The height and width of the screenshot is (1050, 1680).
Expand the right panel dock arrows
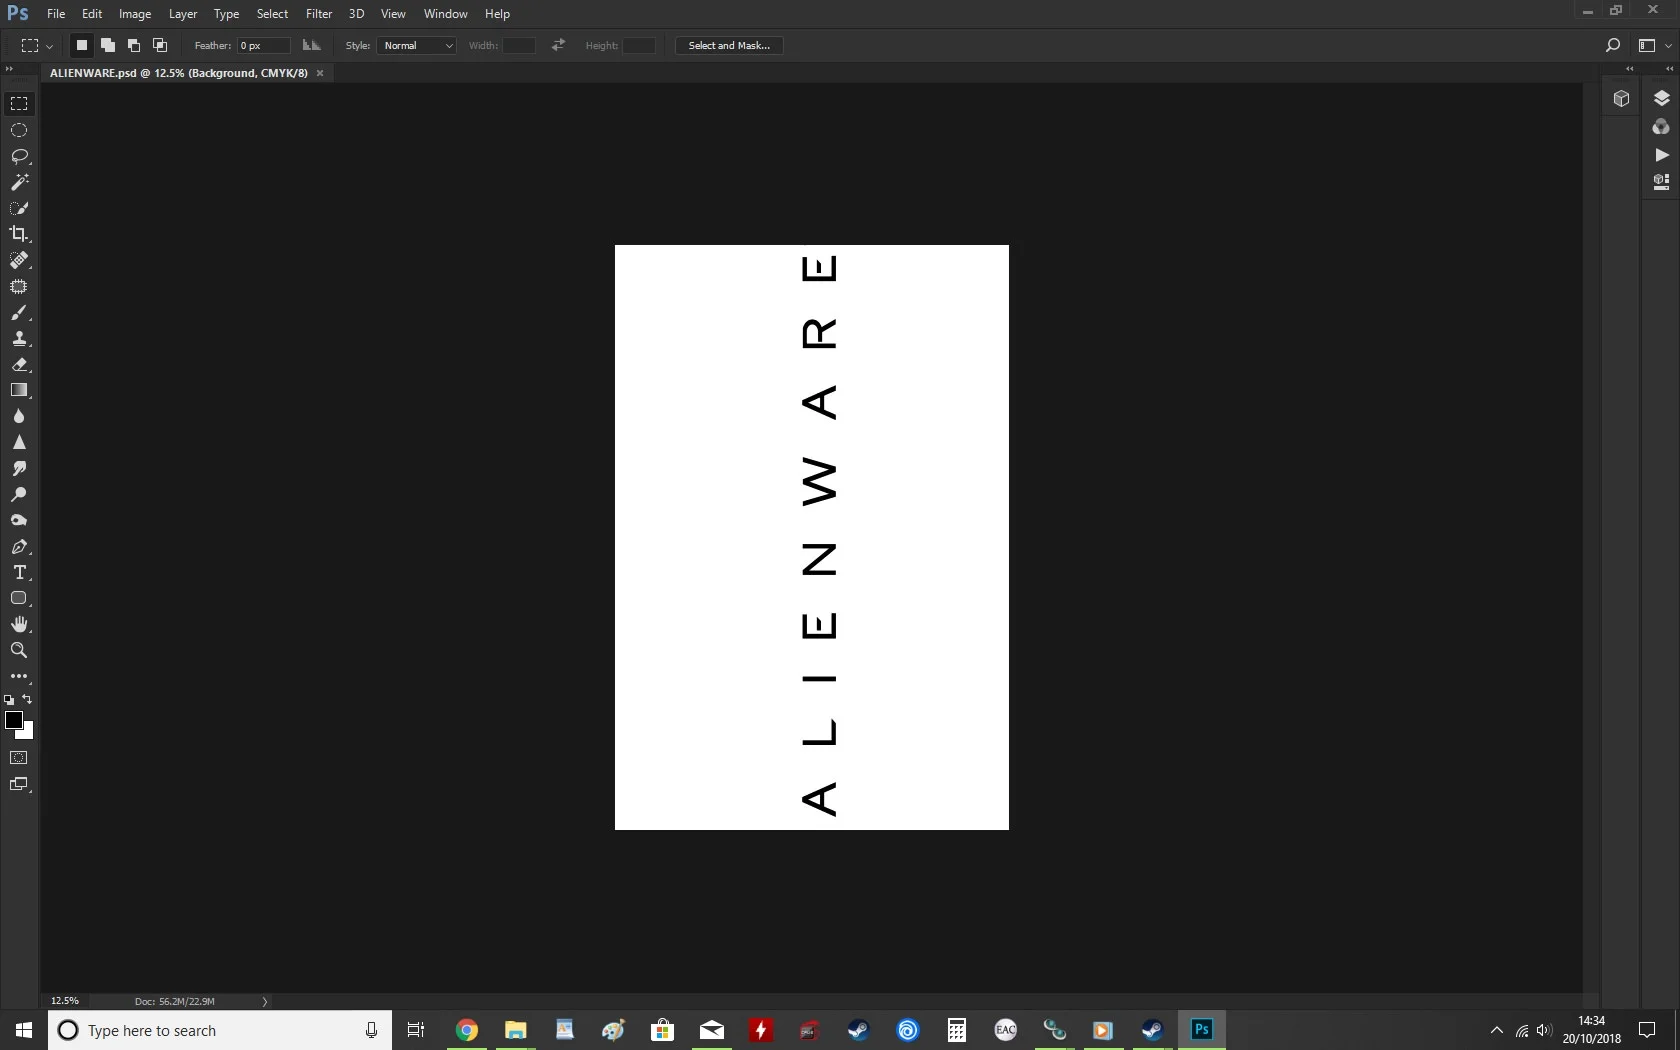pyautogui.click(x=1669, y=69)
